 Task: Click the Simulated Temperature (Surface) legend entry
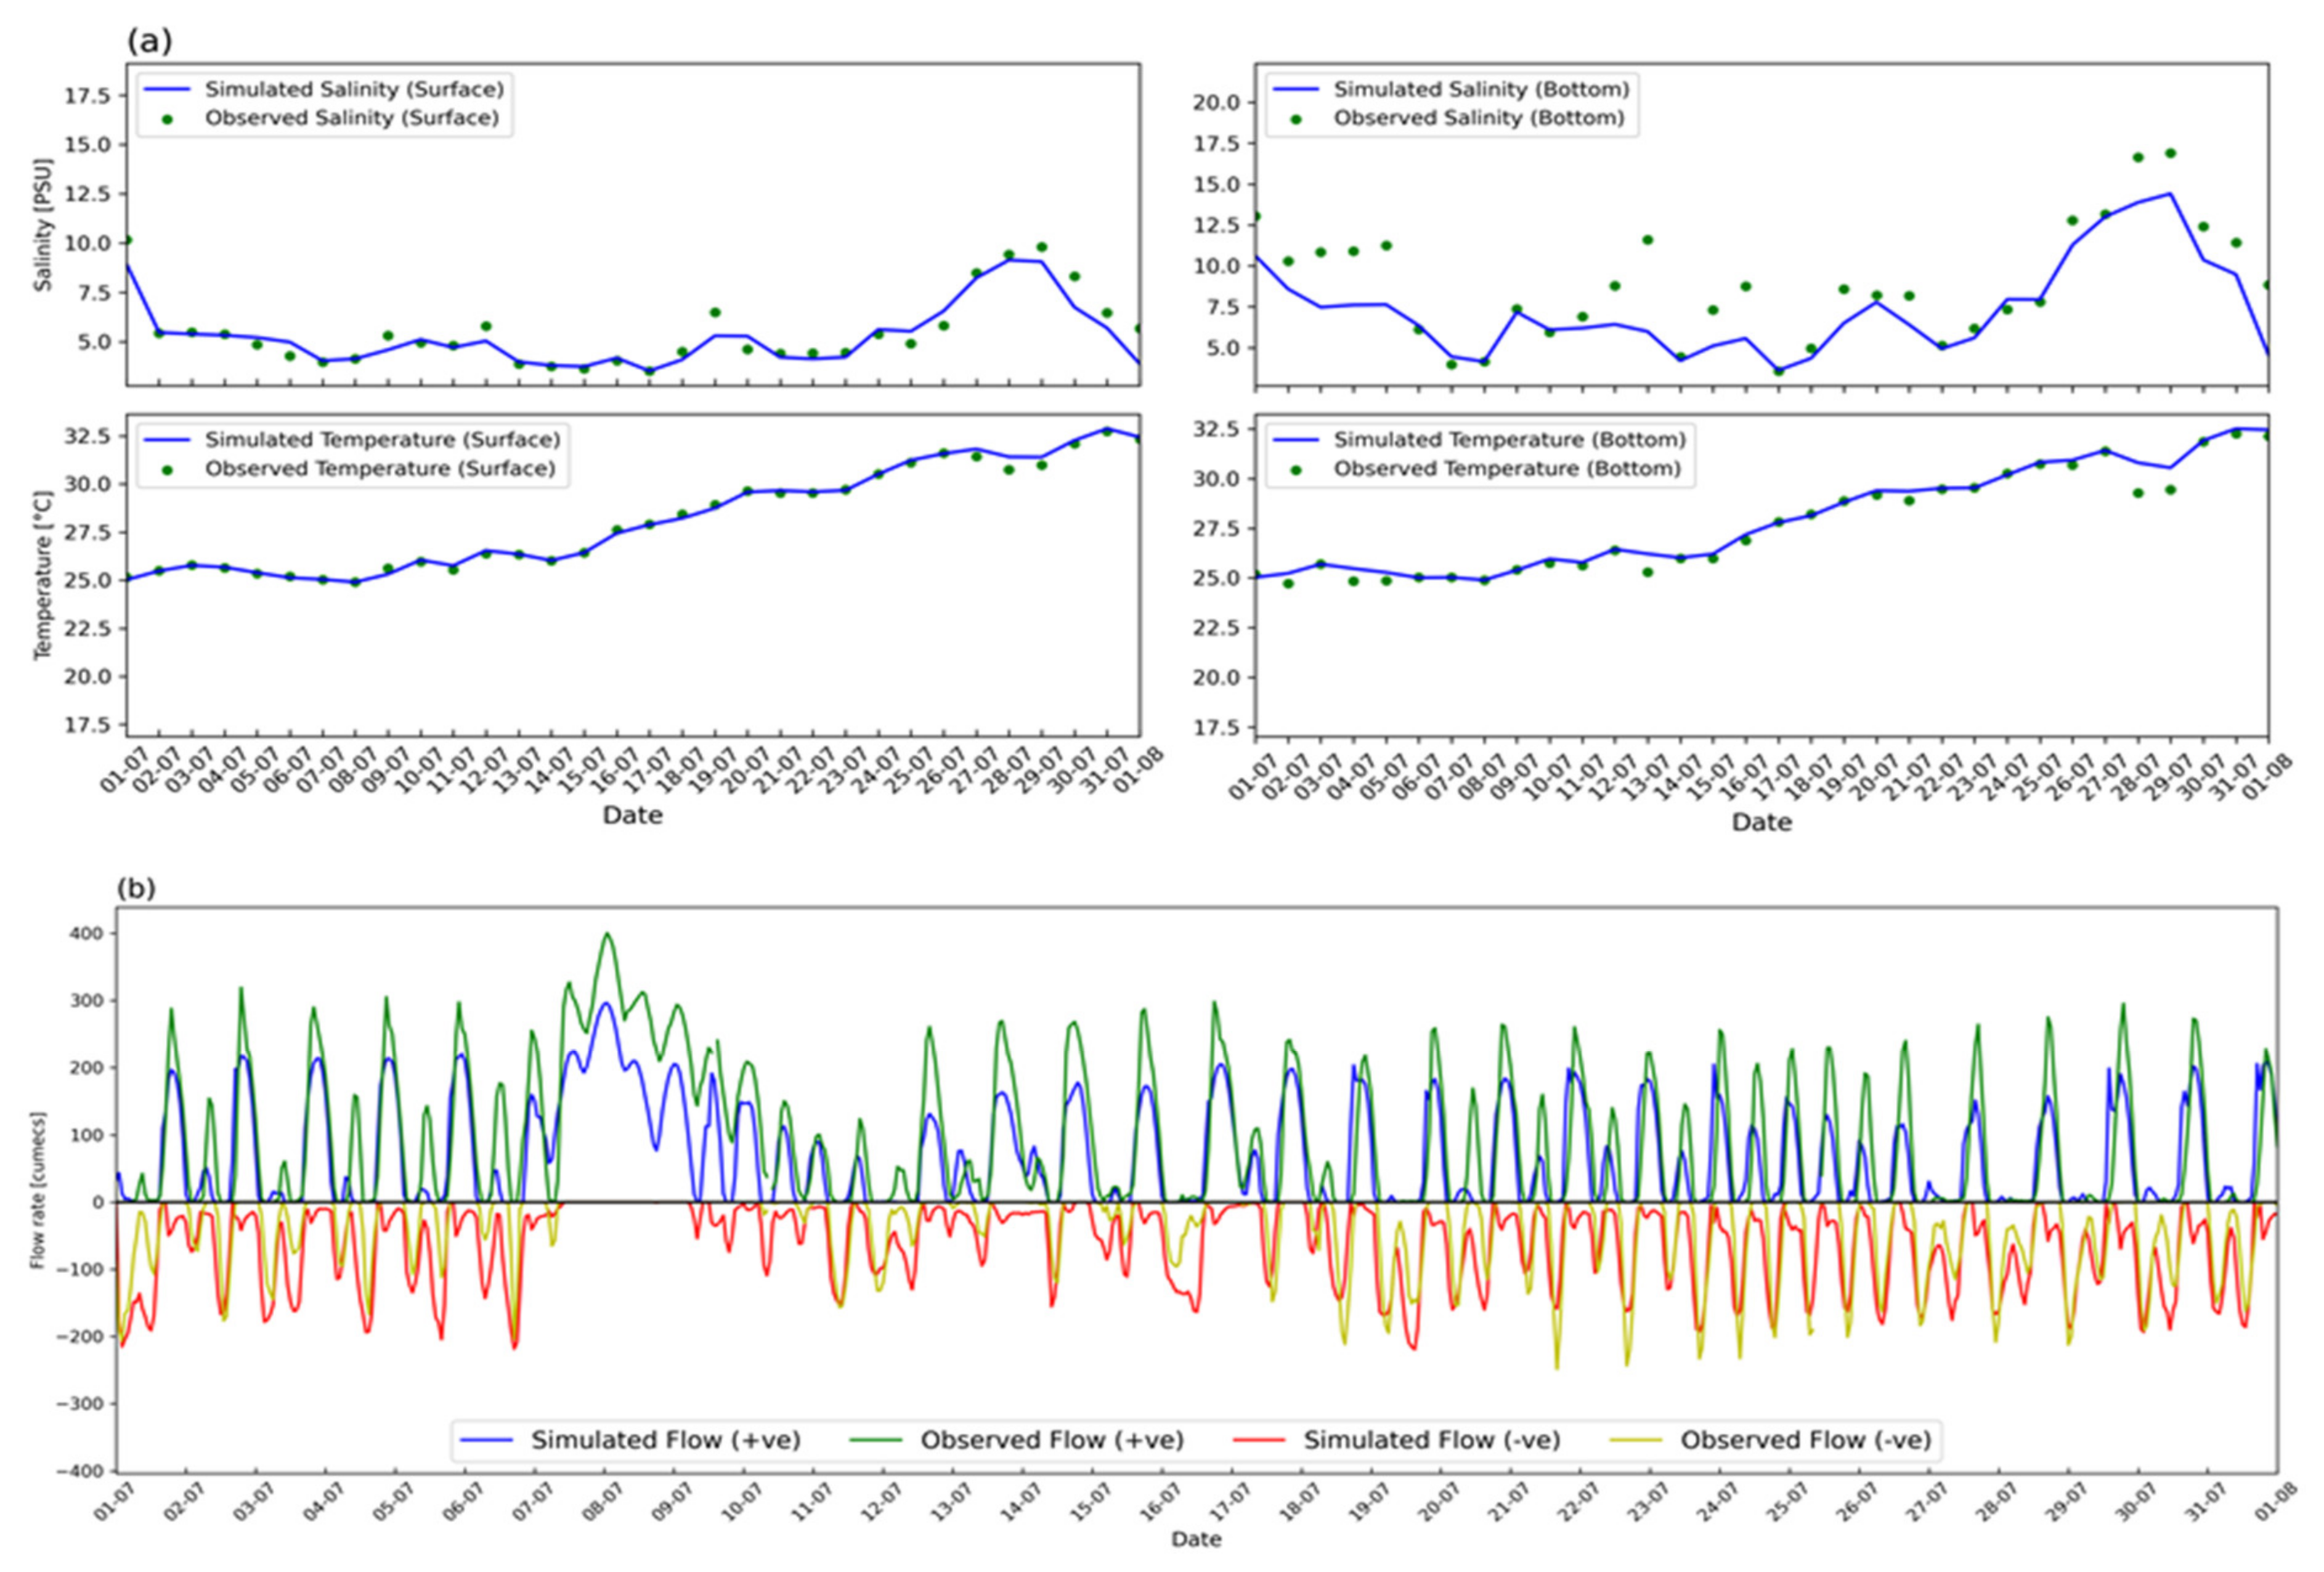pyautogui.click(x=382, y=440)
